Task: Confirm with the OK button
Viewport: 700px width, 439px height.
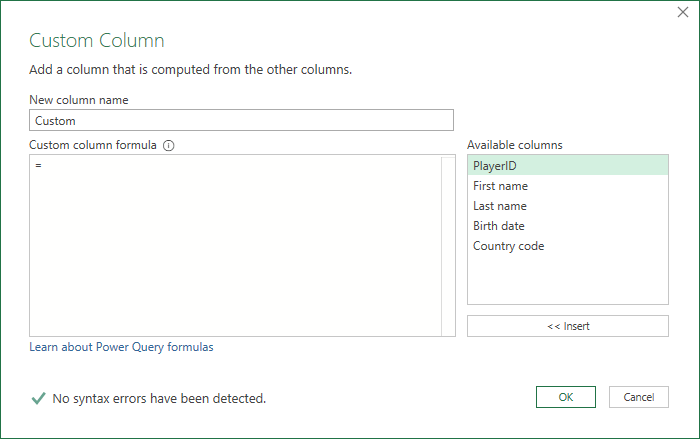Action: (x=566, y=397)
